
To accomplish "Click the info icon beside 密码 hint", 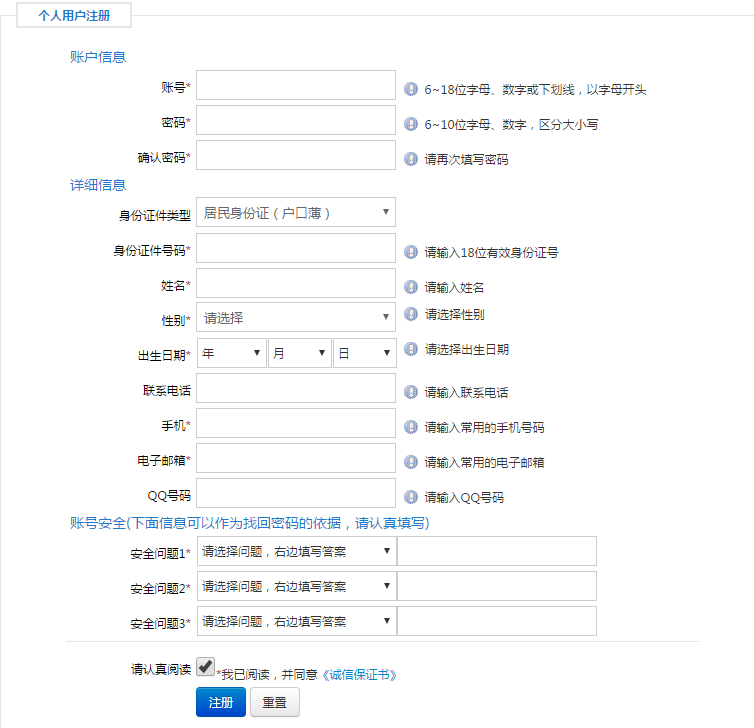I will coord(410,124).
